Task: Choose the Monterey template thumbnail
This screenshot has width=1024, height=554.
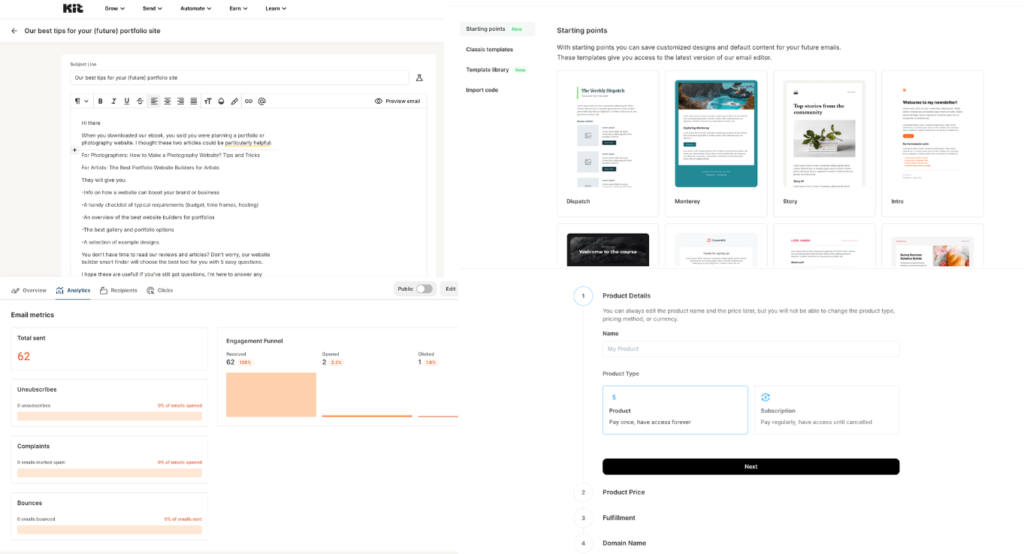Action: (716, 133)
